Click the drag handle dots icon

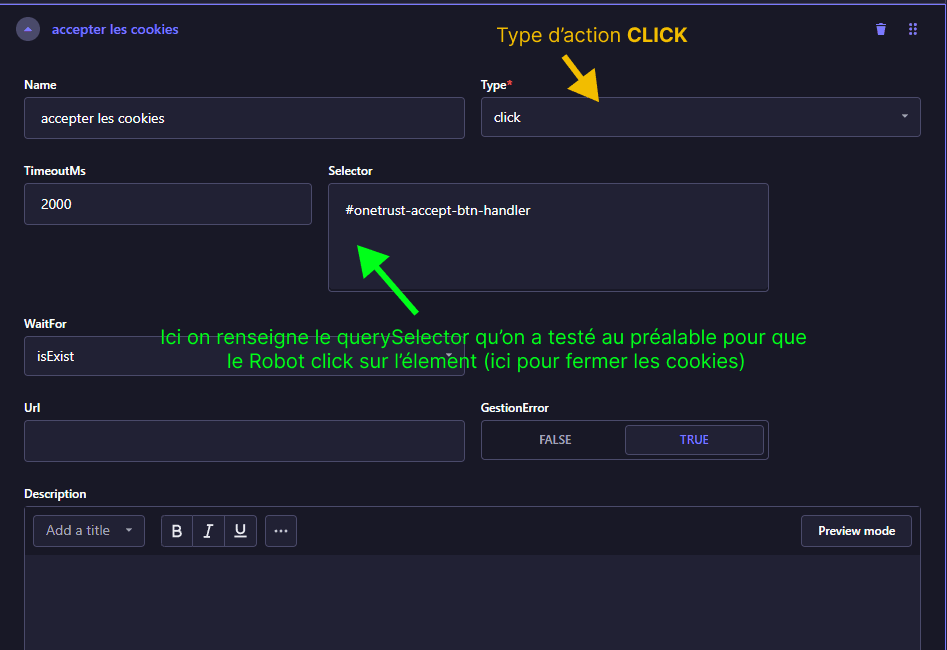click(x=912, y=29)
